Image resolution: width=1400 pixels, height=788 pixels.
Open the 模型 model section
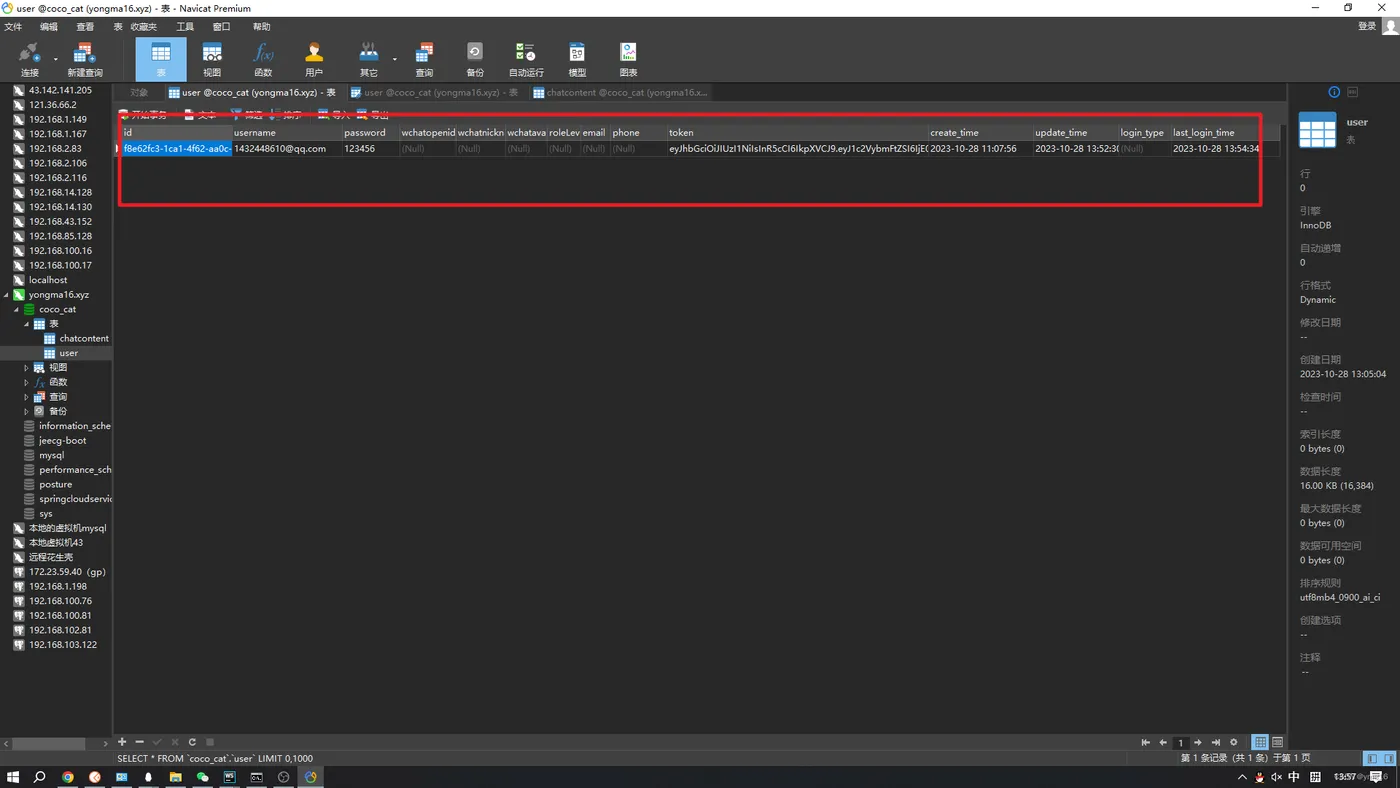tap(577, 59)
